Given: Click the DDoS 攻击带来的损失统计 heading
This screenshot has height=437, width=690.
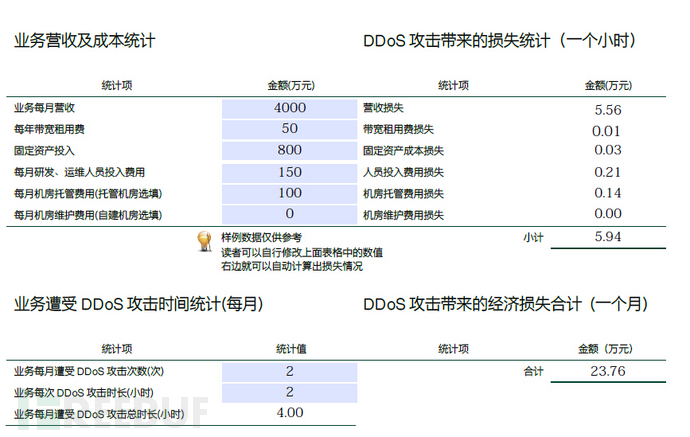Looking at the screenshot, I should 499,40.
